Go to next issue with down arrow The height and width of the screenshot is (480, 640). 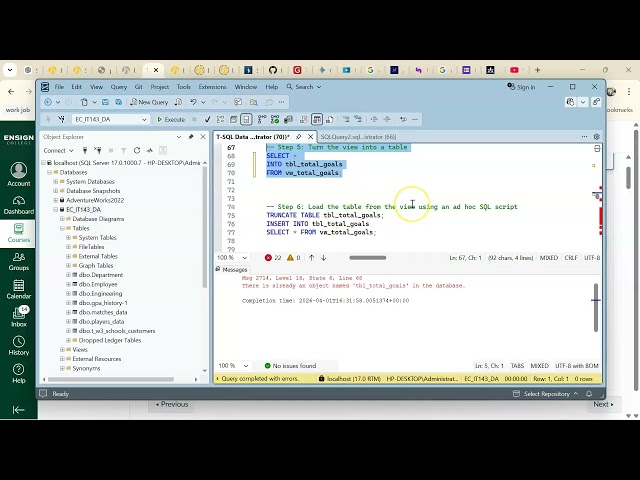coord(323,258)
